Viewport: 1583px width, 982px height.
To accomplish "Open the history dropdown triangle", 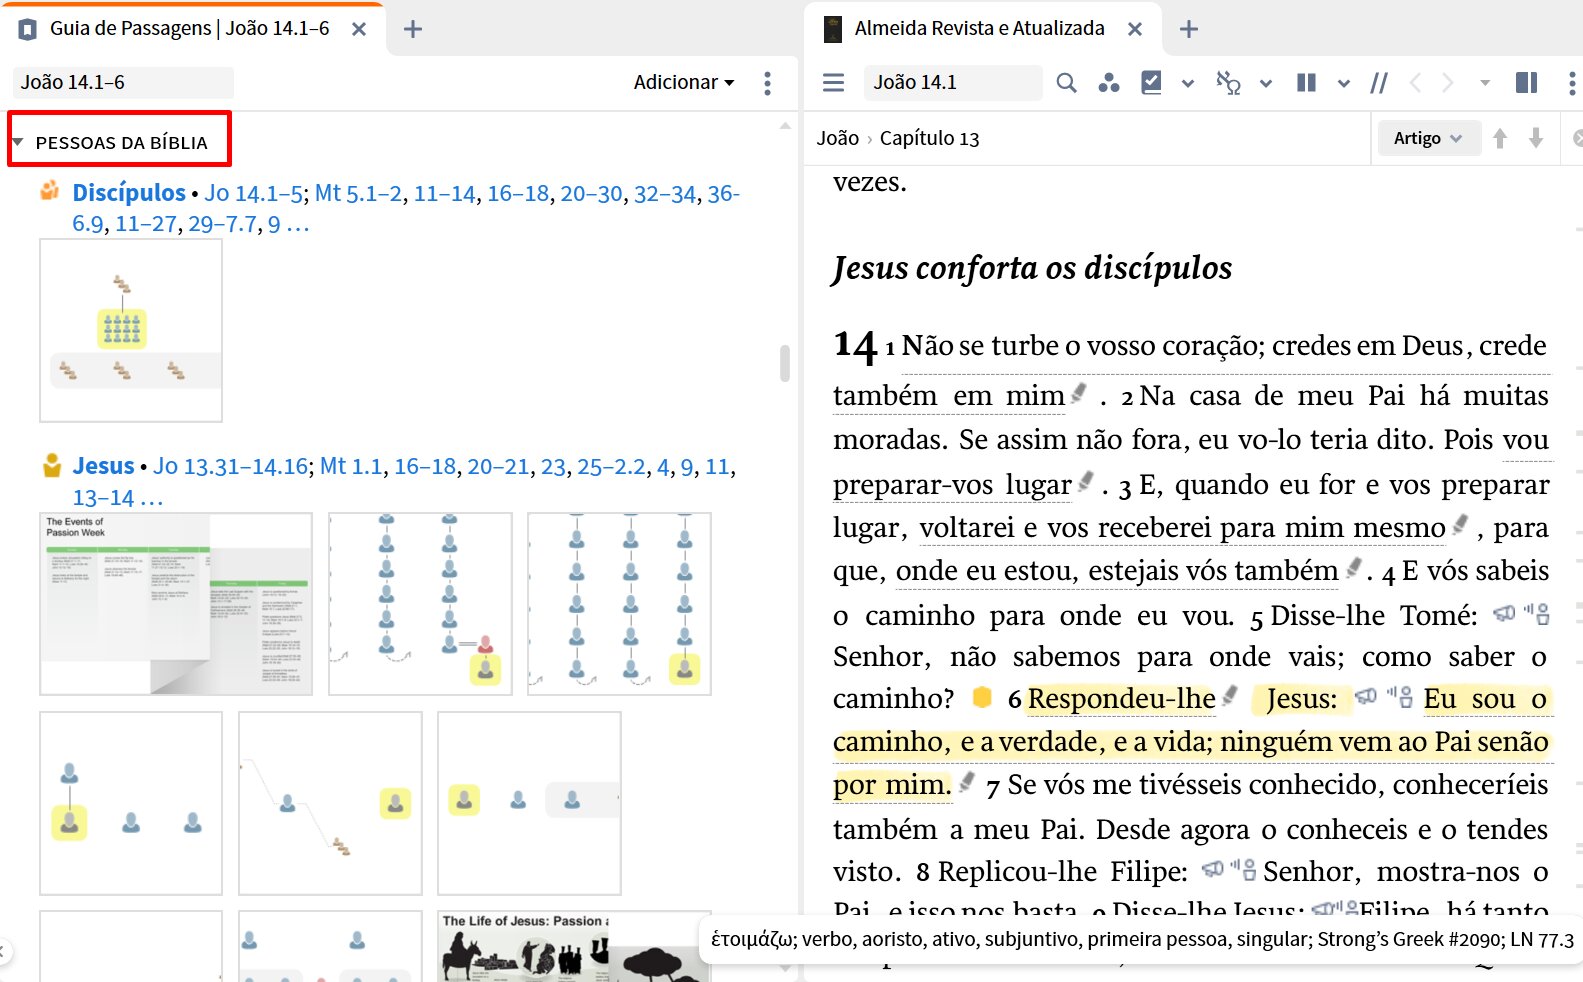I will 1485,83.
